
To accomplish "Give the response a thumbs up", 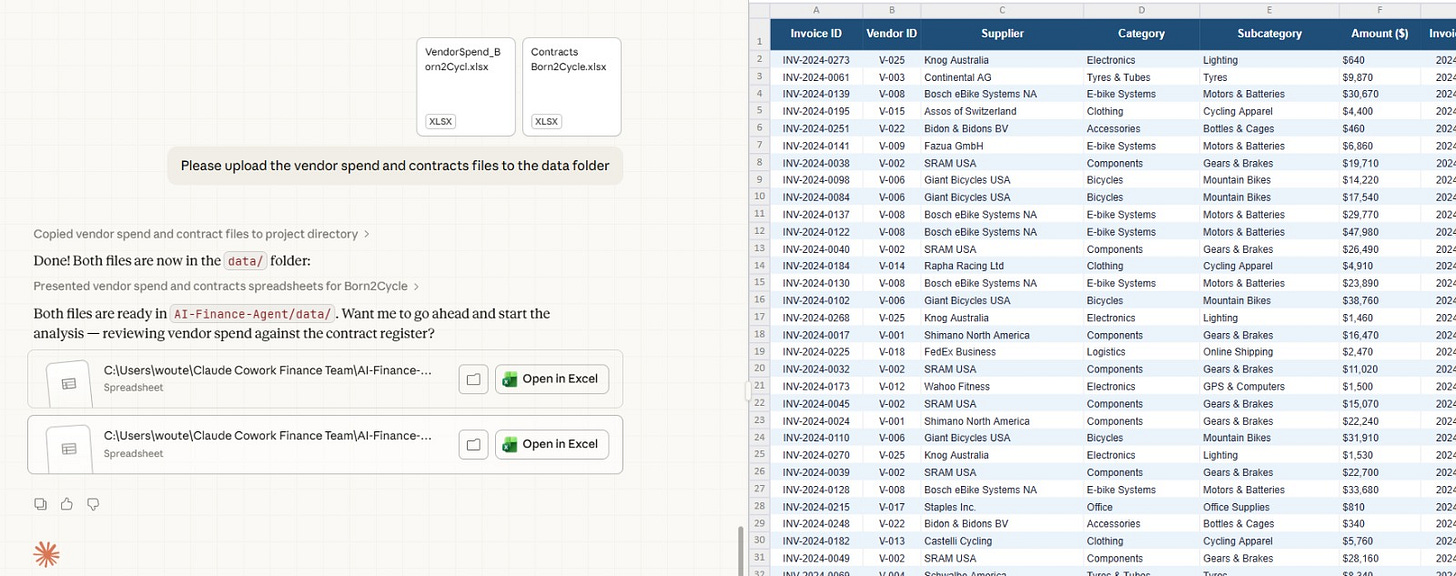I will pyautogui.click(x=66, y=504).
